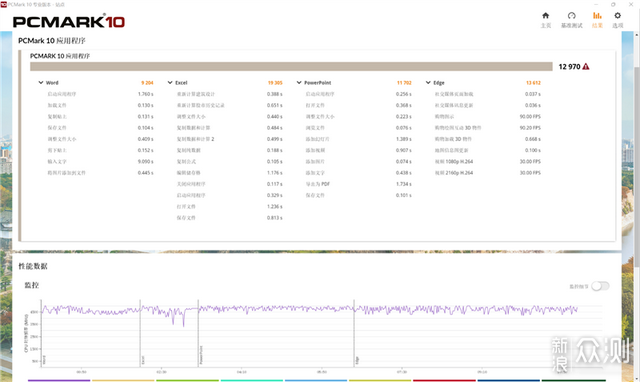Viewport: 640px width, 382px height.
Task: Collapse the Edge results section
Action: point(428,82)
